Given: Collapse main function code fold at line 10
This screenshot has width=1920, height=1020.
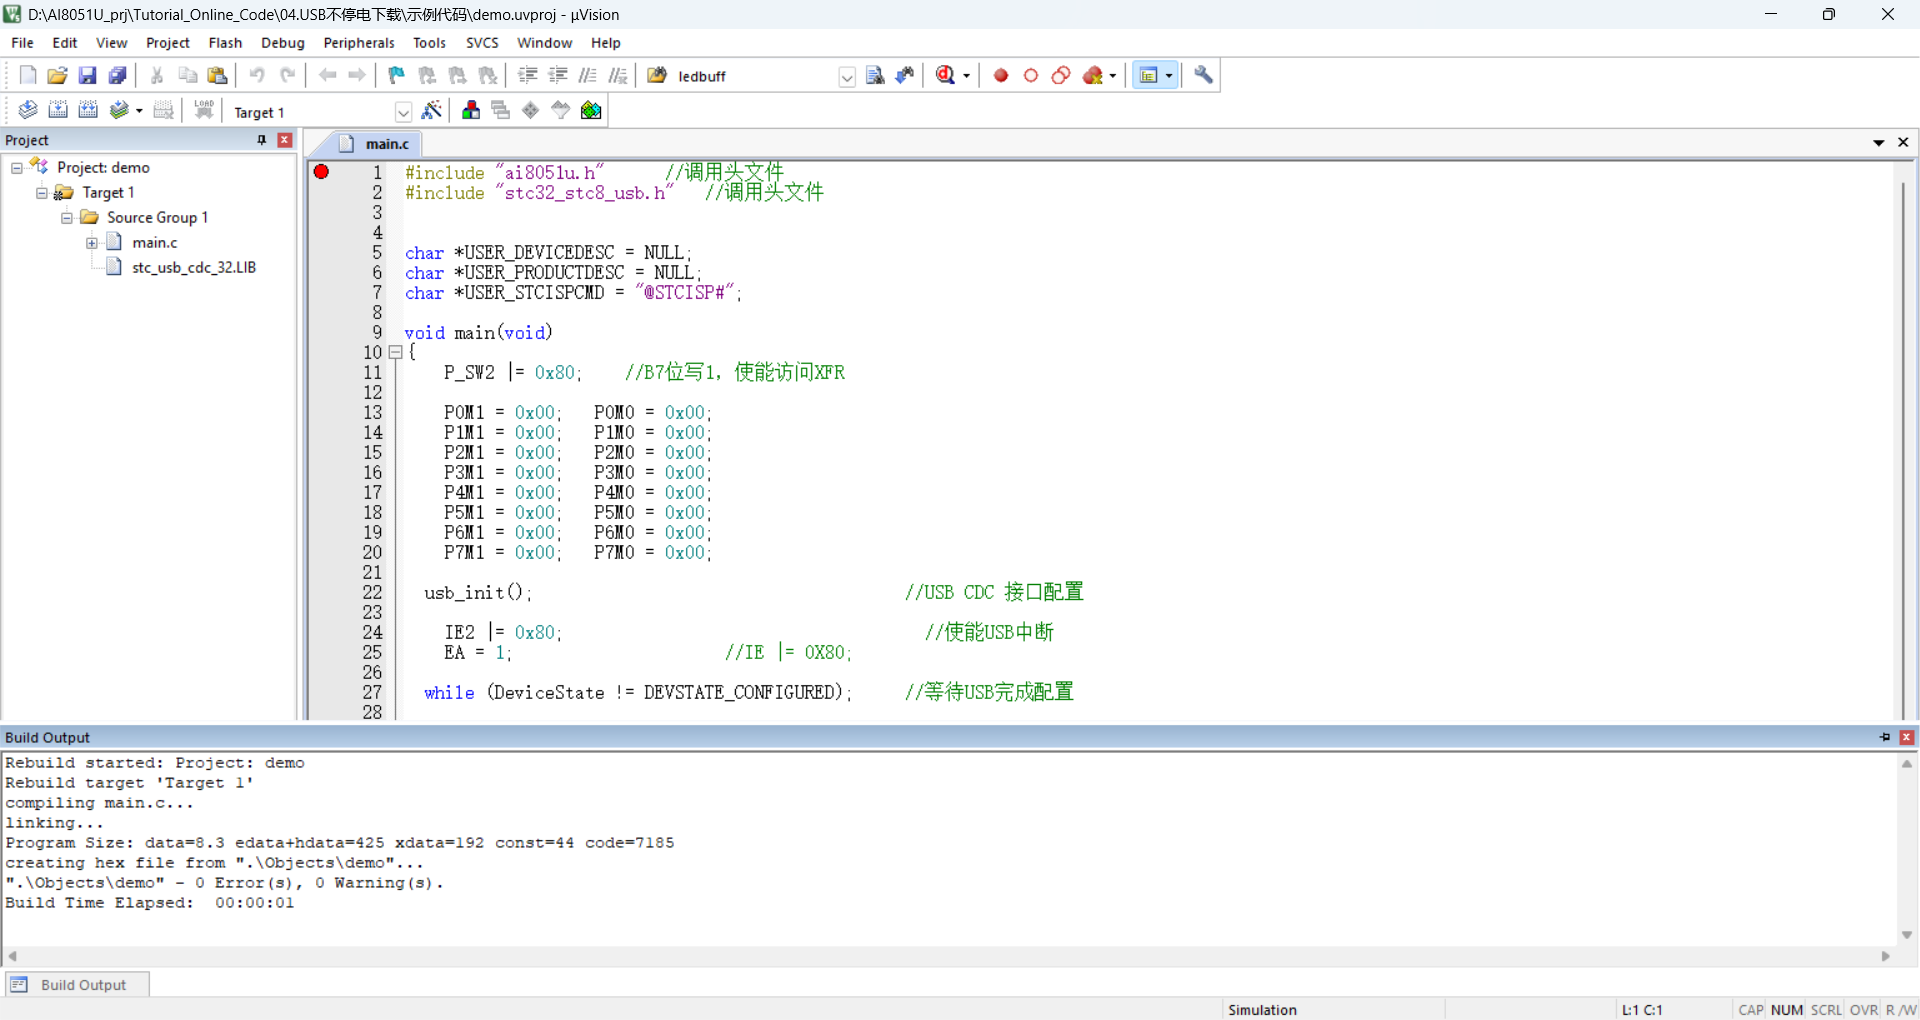Looking at the screenshot, I should pos(395,352).
